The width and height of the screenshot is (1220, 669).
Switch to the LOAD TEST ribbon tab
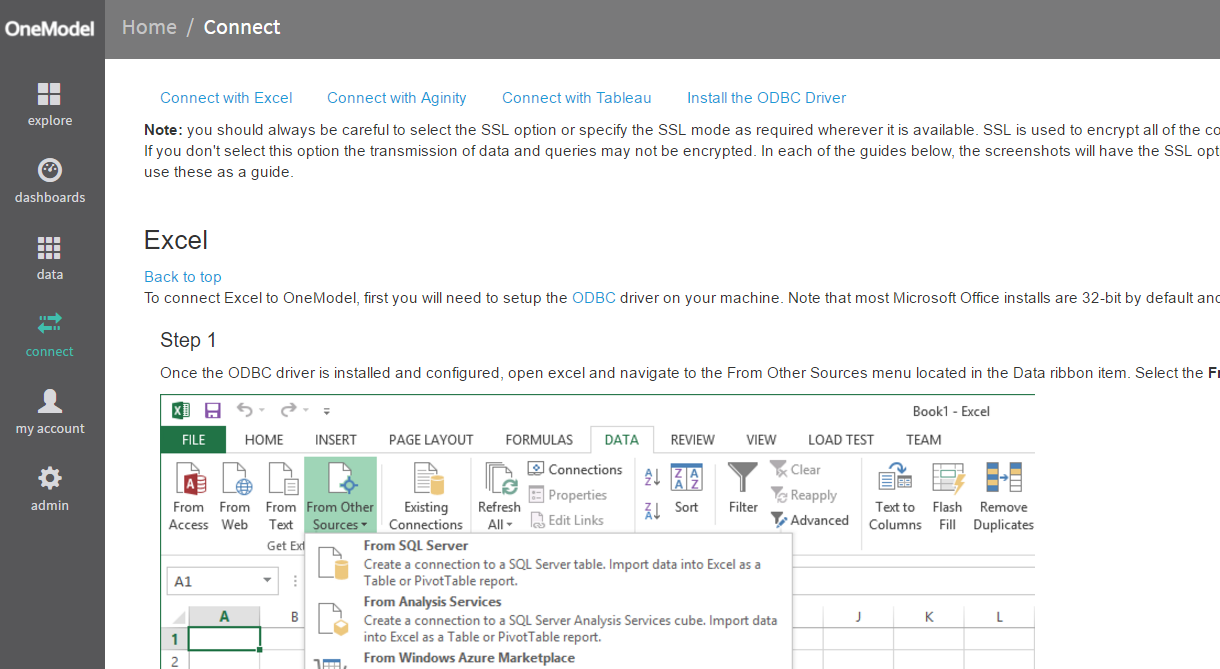pyautogui.click(x=841, y=440)
